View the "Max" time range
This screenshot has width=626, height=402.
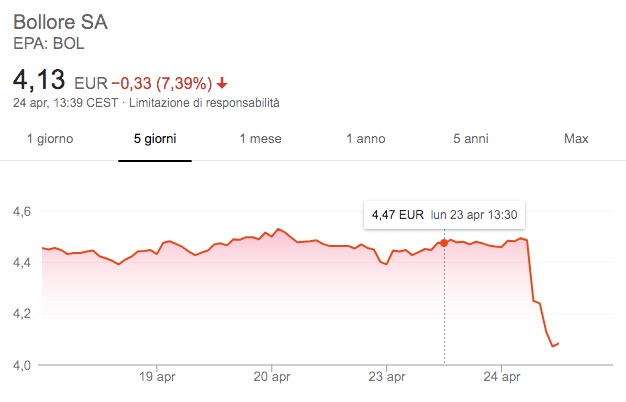576,138
